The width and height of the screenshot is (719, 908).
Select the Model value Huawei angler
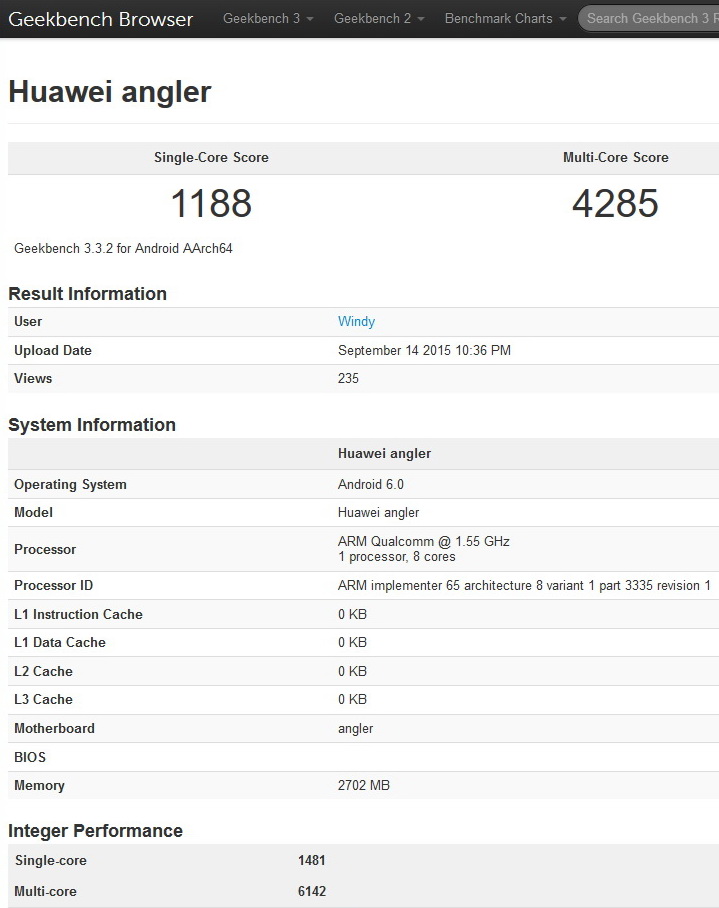[379, 512]
